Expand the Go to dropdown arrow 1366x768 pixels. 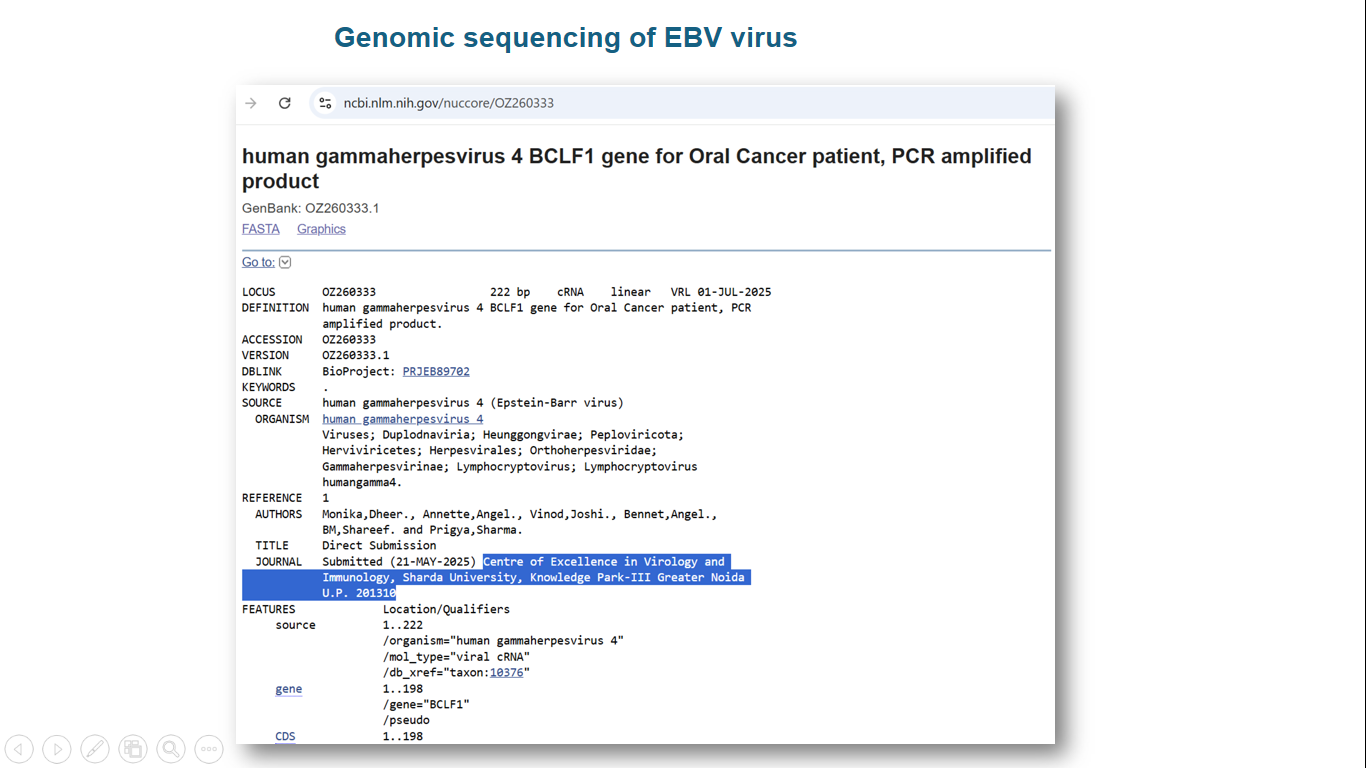(285, 262)
